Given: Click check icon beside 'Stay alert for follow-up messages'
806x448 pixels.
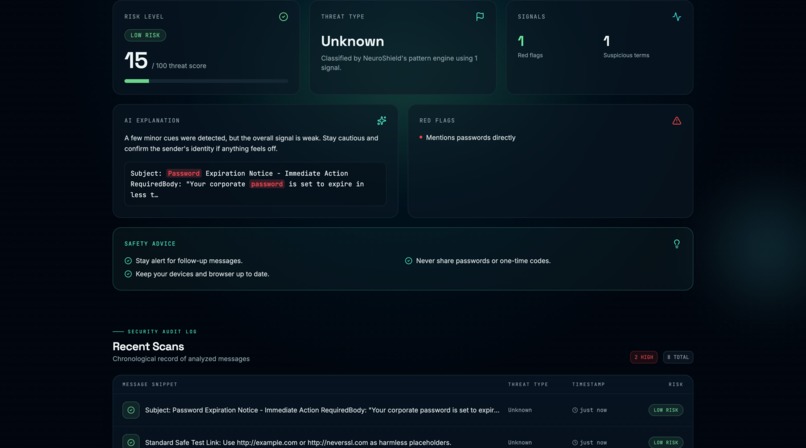Looking at the screenshot, I should [x=128, y=261].
